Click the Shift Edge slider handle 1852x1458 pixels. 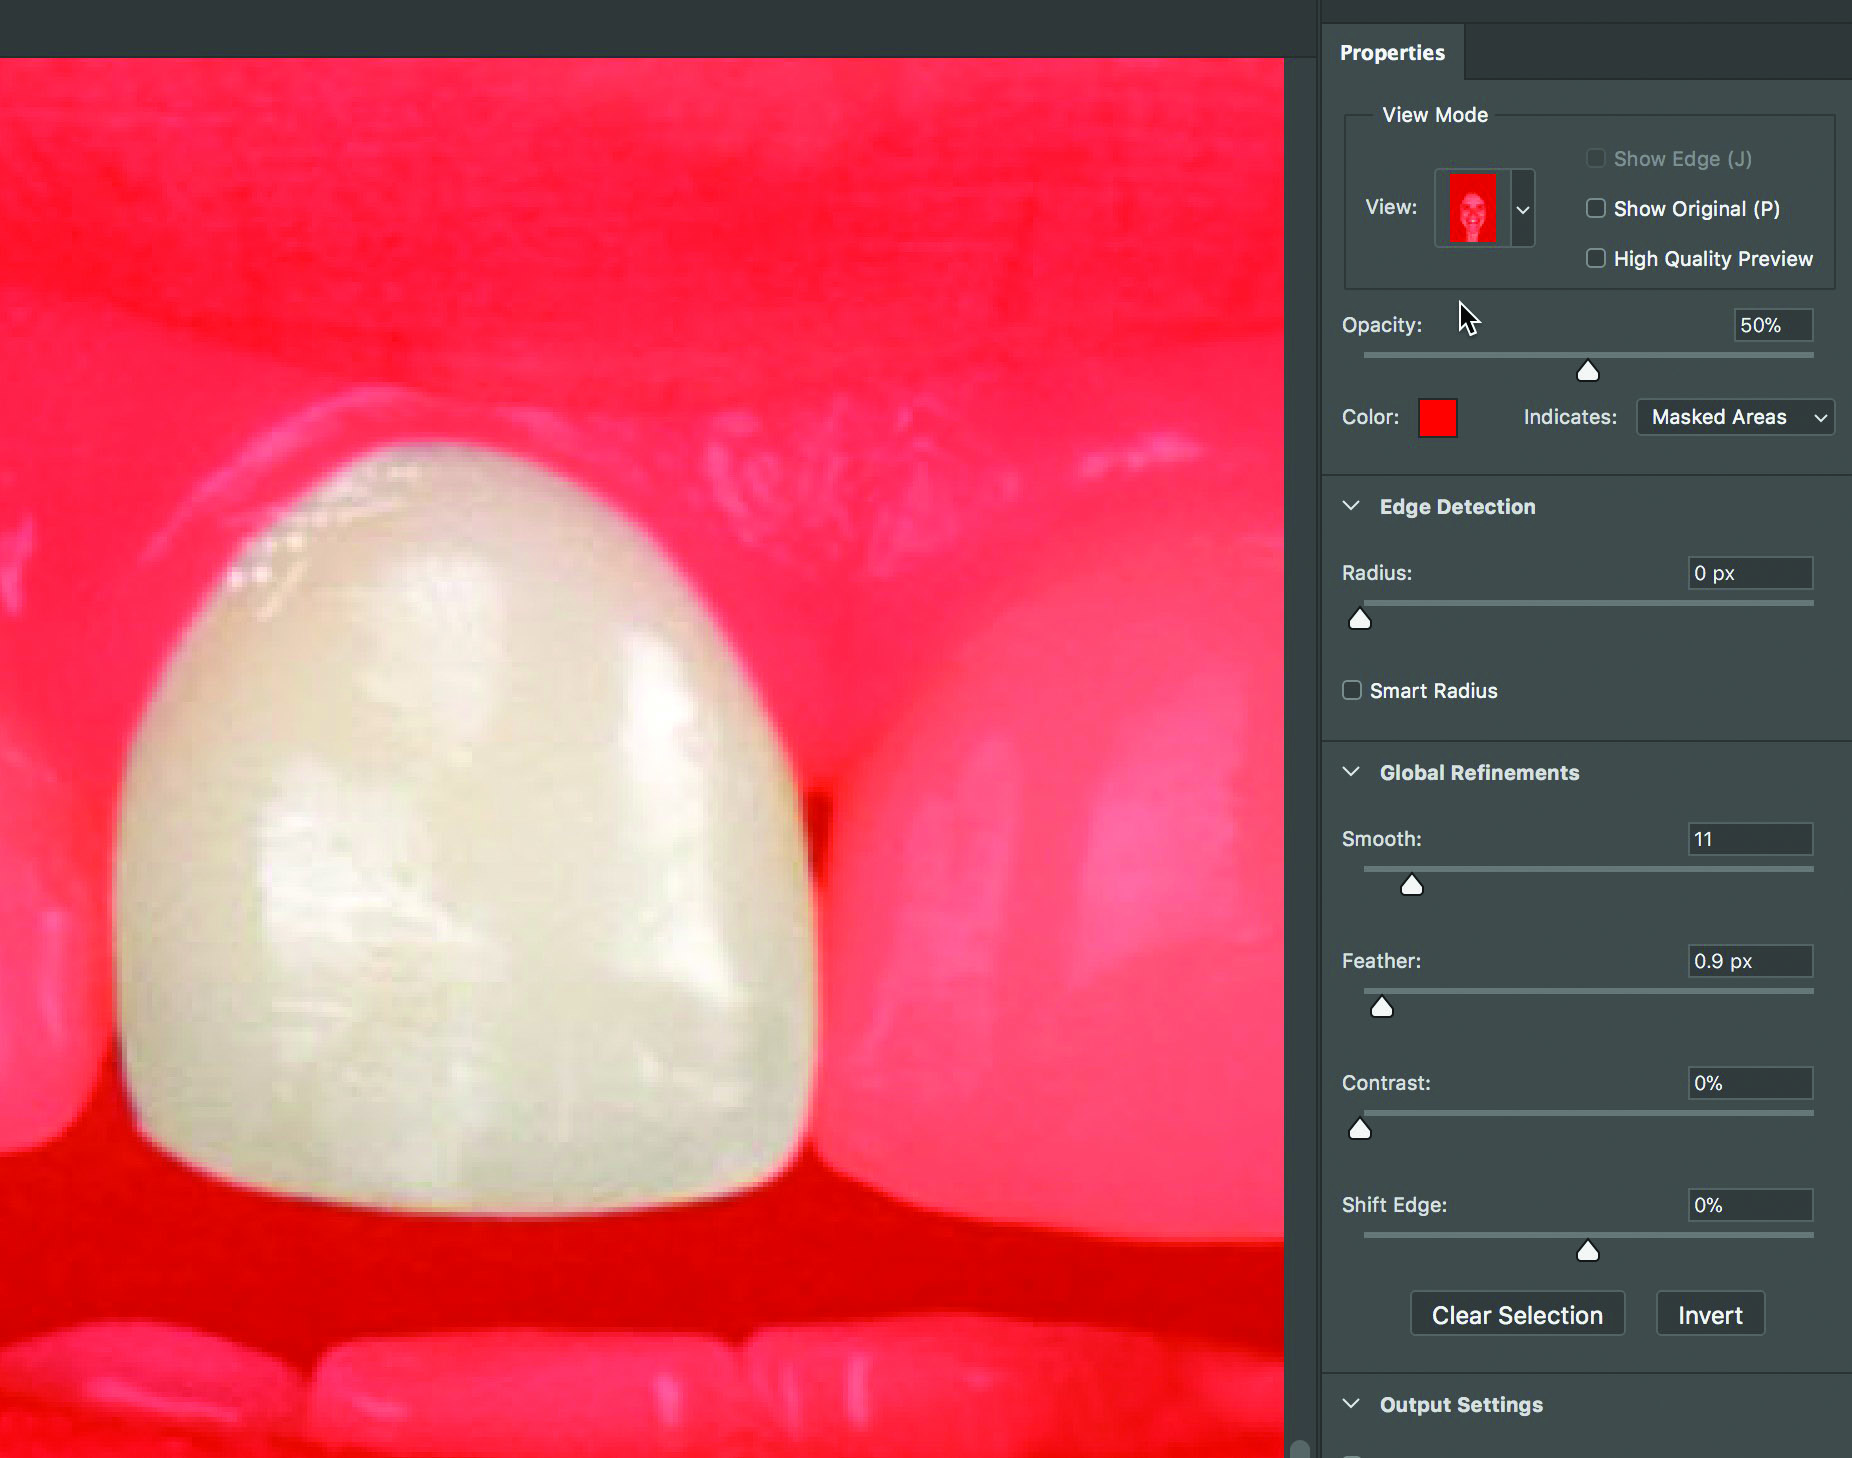pyautogui.click(x=1587, y=1252)
